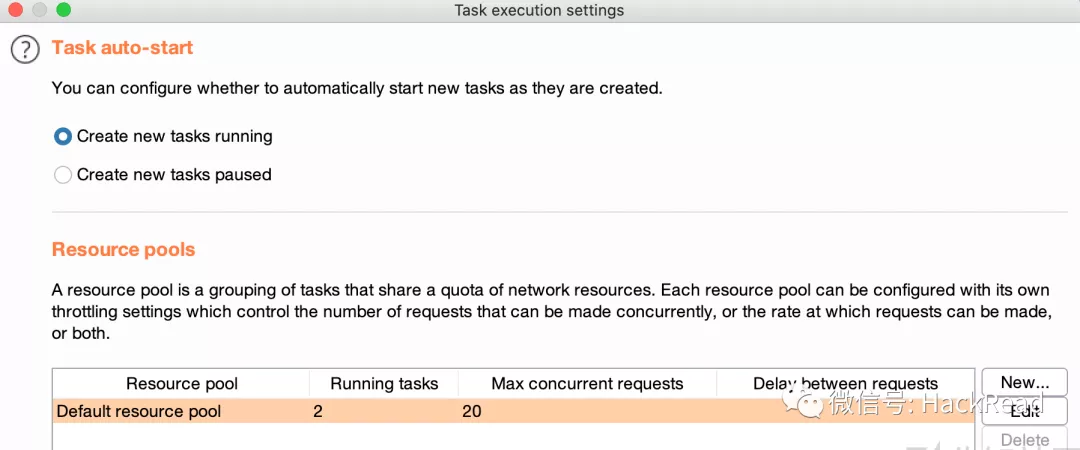Click 'Delay between requests' column header
1080x450 pixels.
[x=845, y=384]
